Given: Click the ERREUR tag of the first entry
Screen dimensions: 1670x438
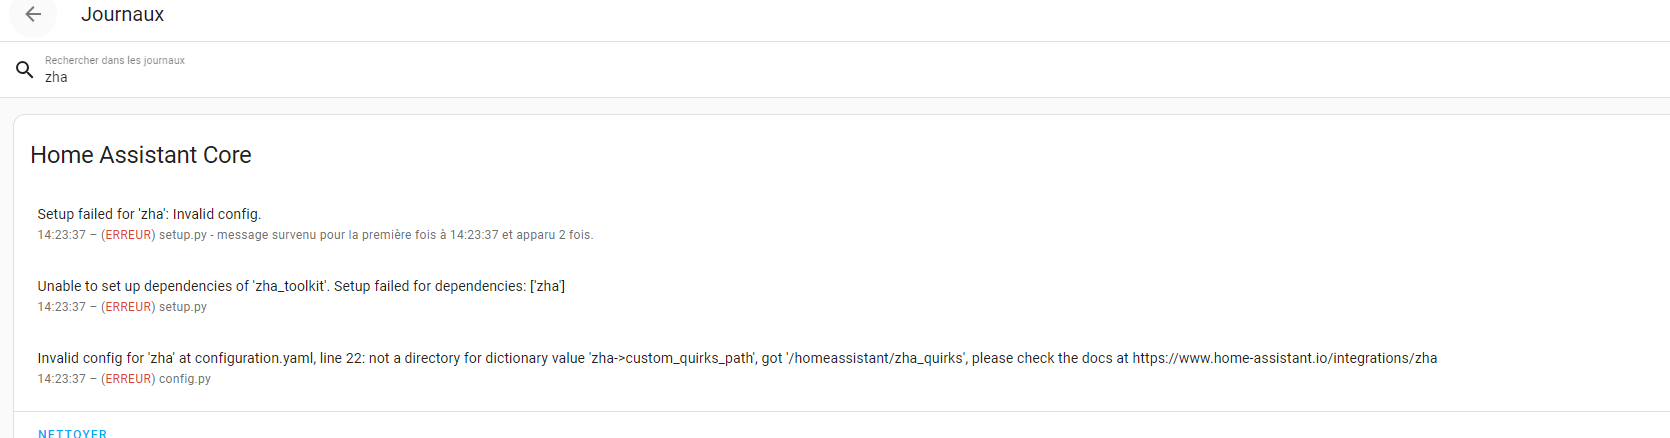Looking at the screenshot, I should pyautogui.click(x=128, y=235).
